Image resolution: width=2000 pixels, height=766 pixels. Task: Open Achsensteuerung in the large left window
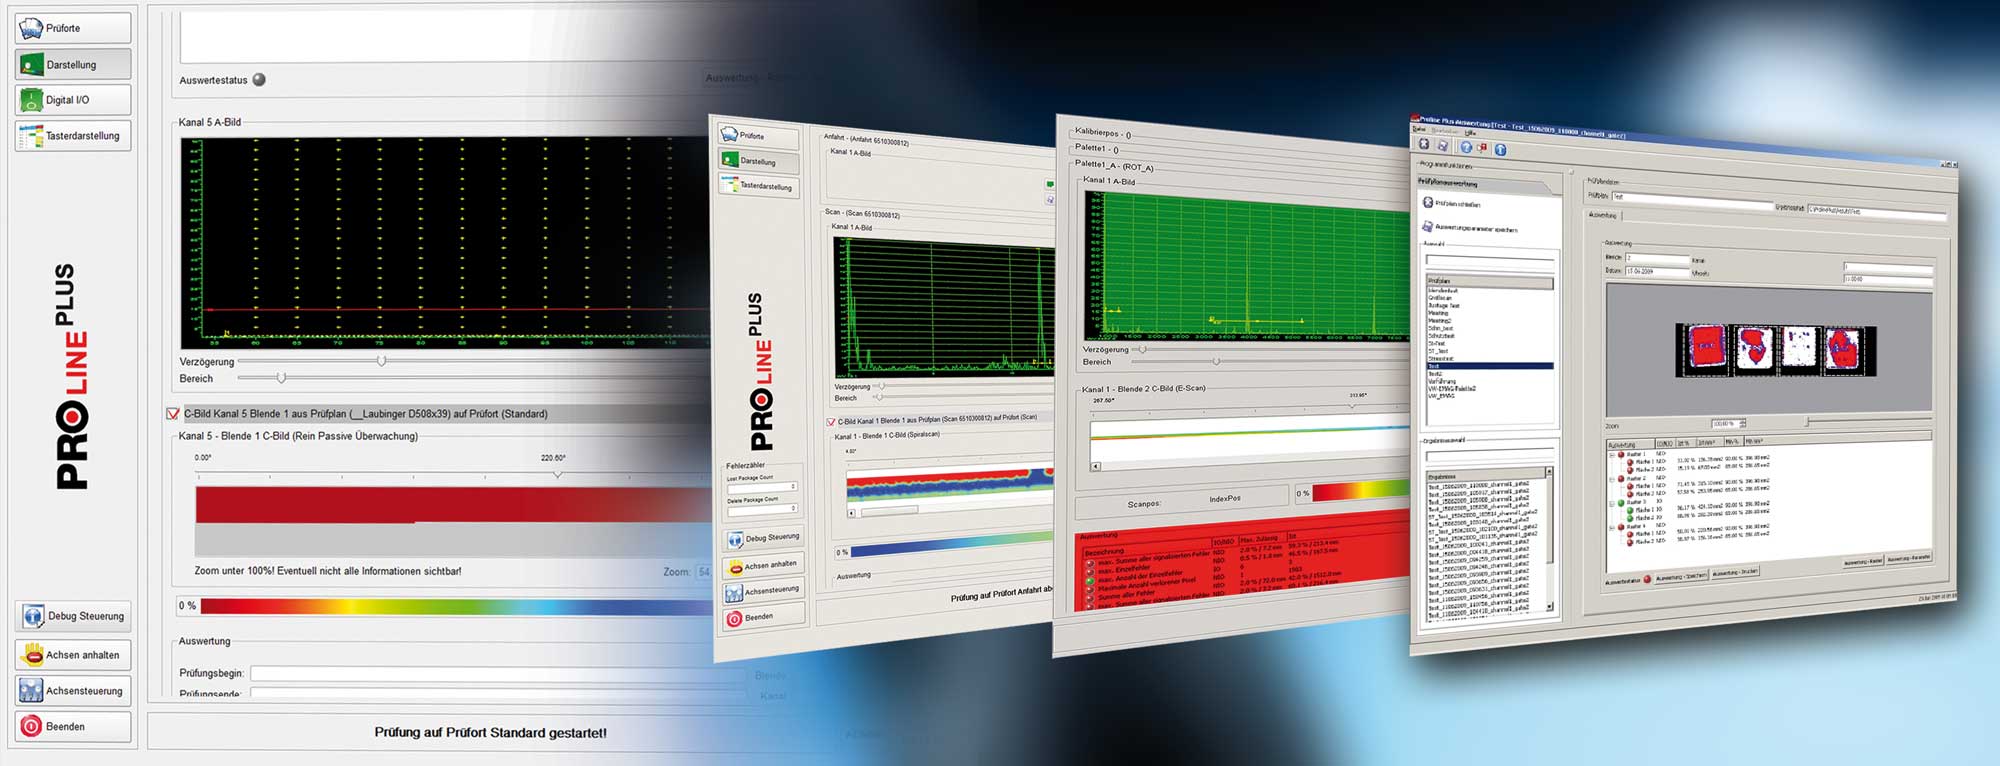(x=73, y=691)
